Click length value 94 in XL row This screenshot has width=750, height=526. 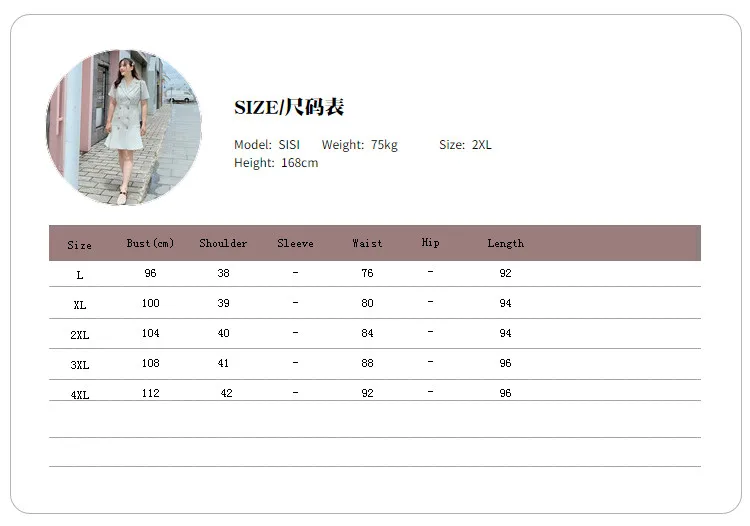tap(506, 303)
